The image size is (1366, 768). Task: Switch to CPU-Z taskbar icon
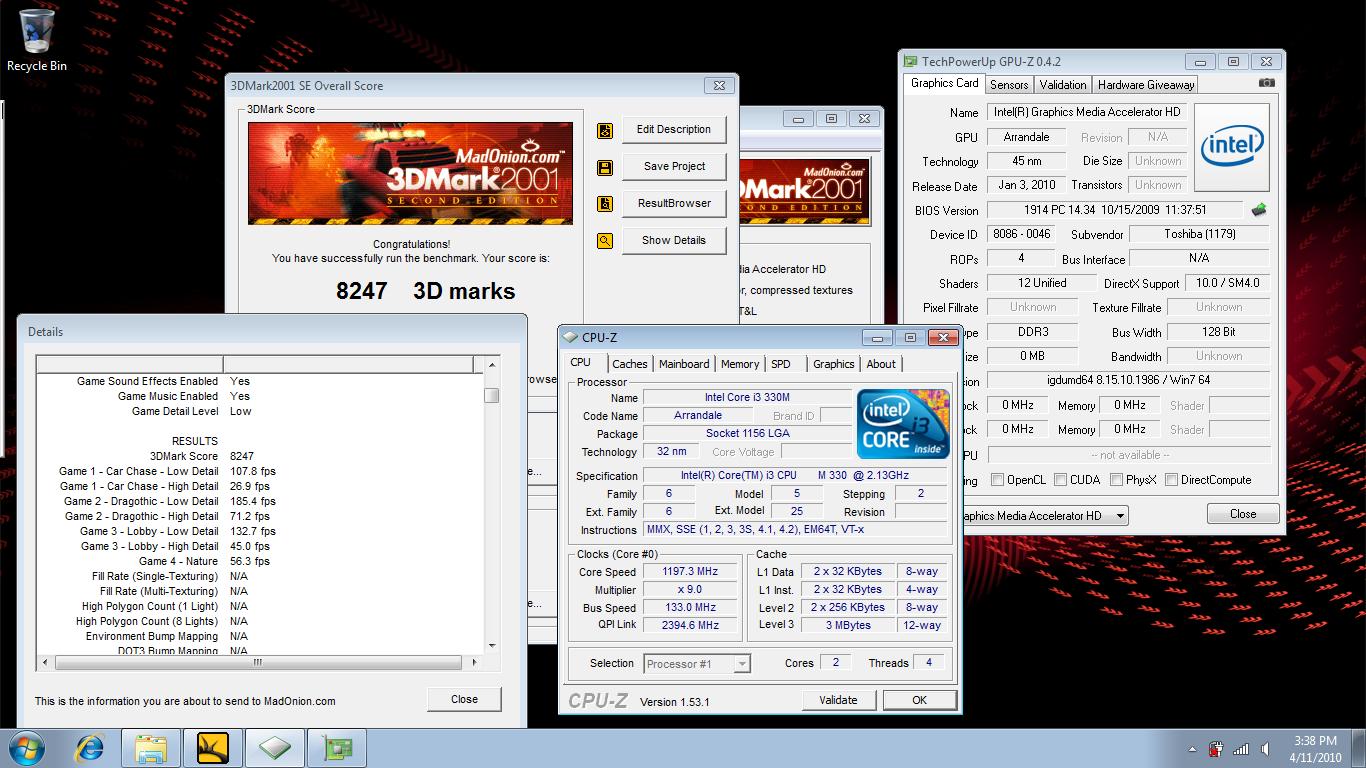coord(275,748)
